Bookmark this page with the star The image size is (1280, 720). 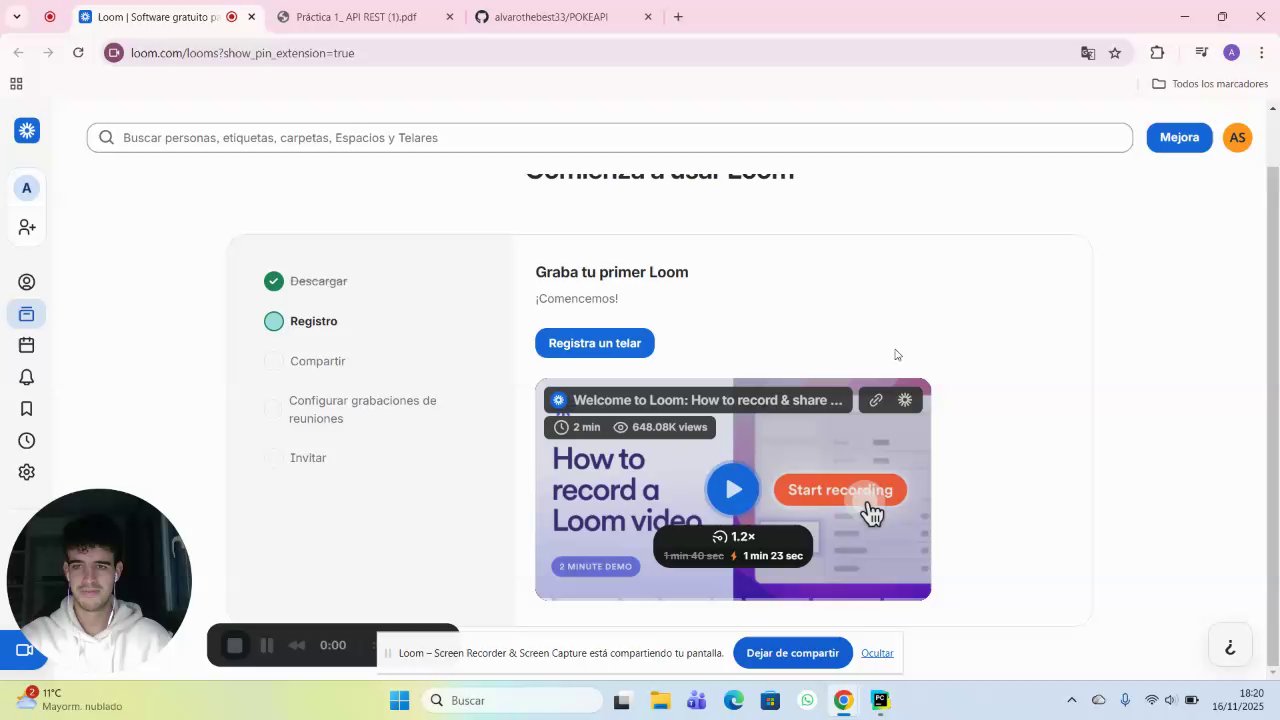1115,53
